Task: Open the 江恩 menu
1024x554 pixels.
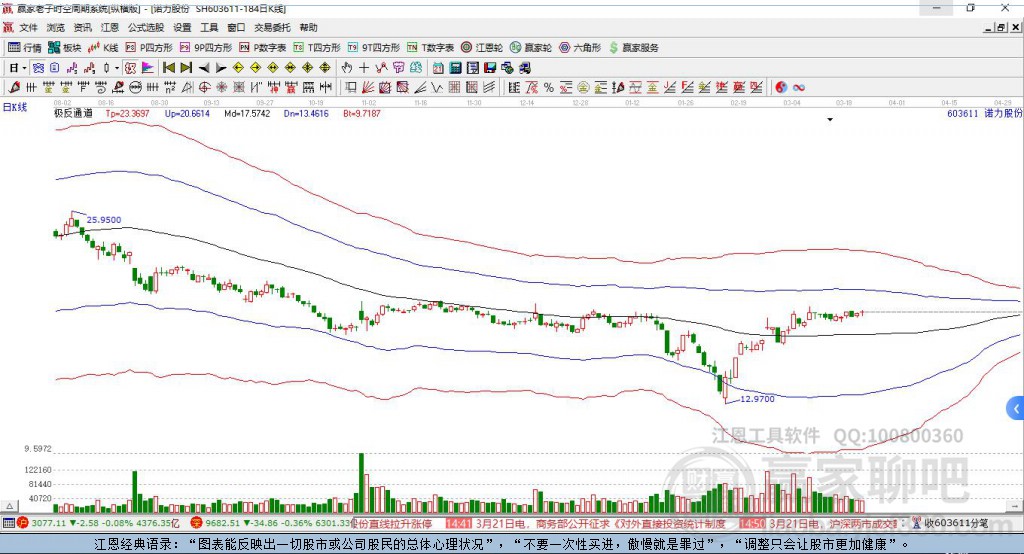Action: click(x=110, y=27)
